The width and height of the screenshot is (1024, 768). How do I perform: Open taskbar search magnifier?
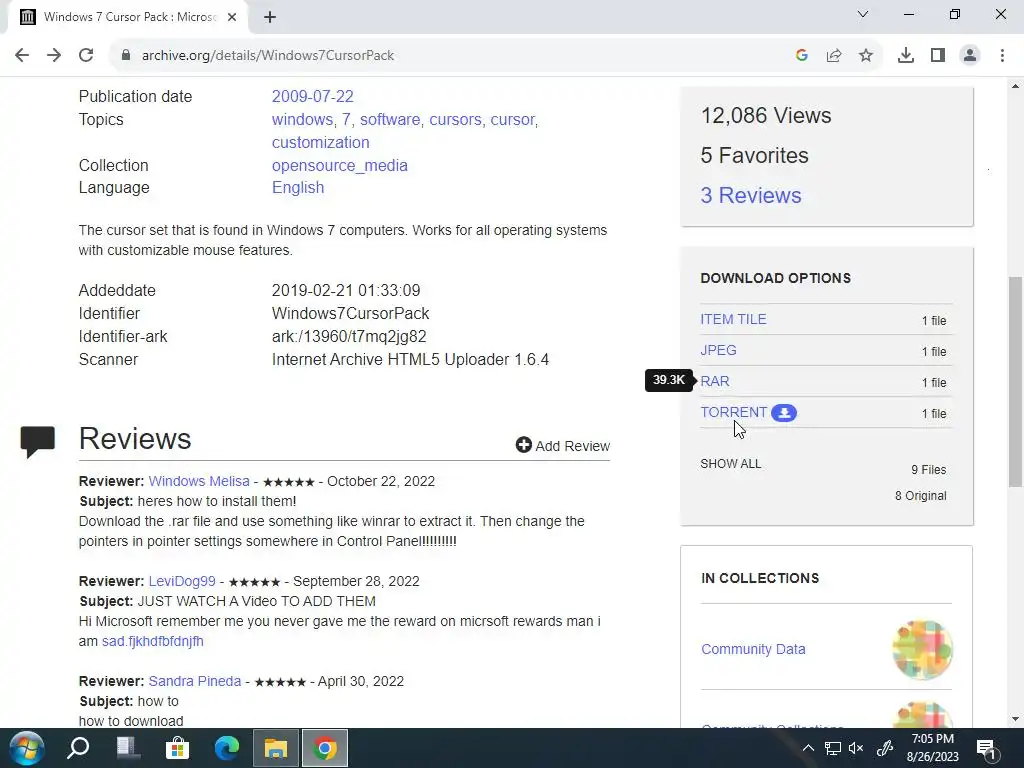coord(78,748)
